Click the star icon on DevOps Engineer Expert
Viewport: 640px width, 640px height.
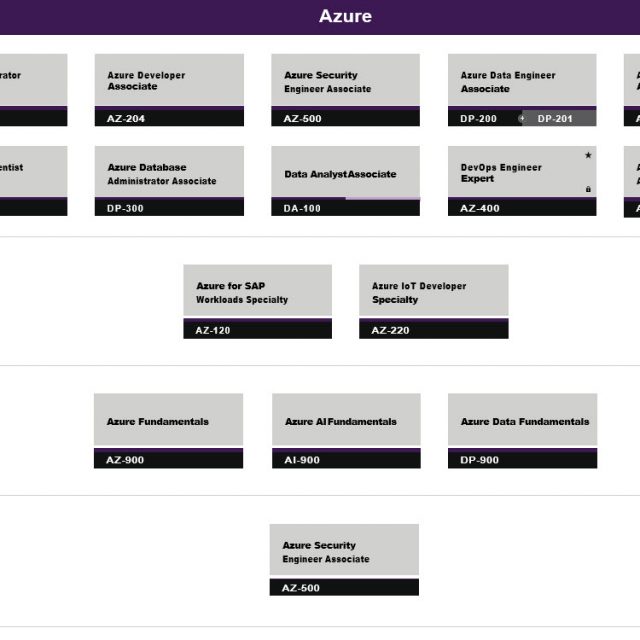pyautogui.click(x=588, y=156)
